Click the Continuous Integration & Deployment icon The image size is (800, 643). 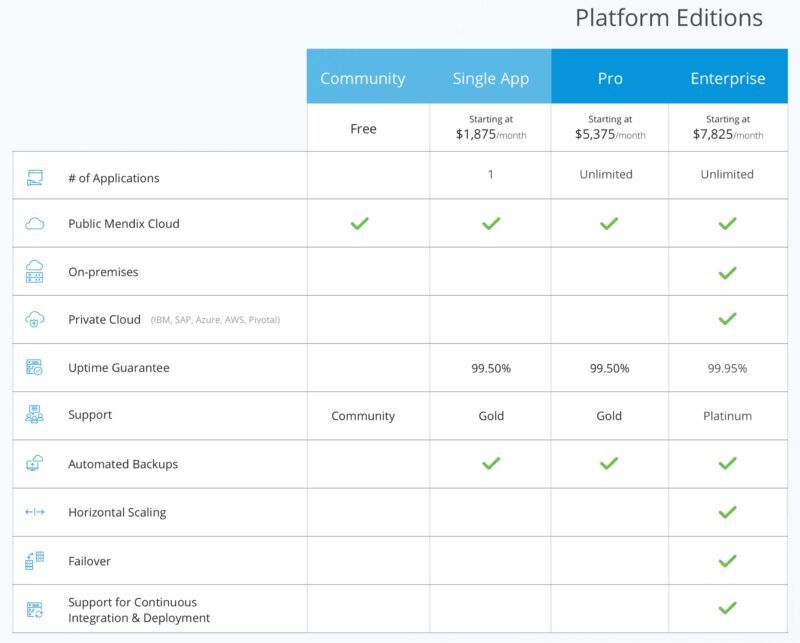pos(35,609)
